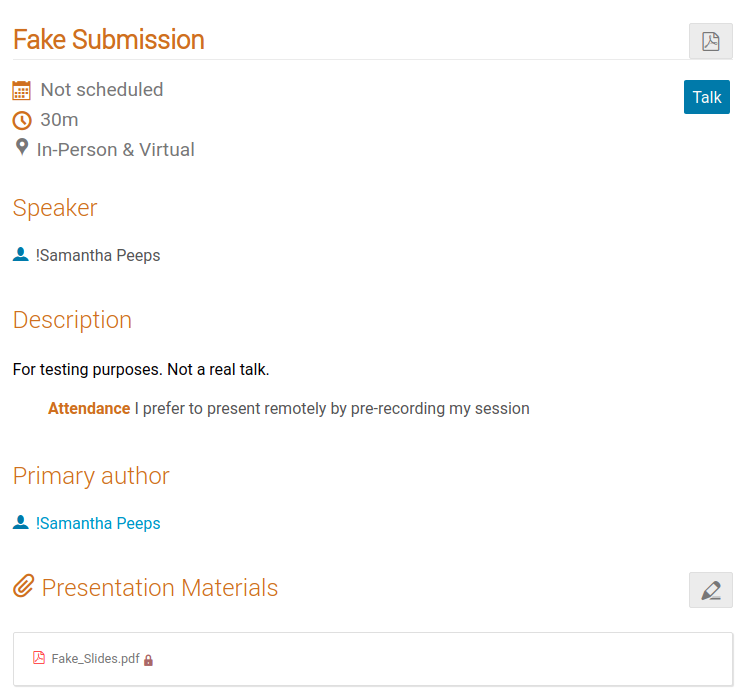This screenshot has height=698, width=744.
Task: Click the In-Person & Virtual location text
Action: [x=116, y=150]
